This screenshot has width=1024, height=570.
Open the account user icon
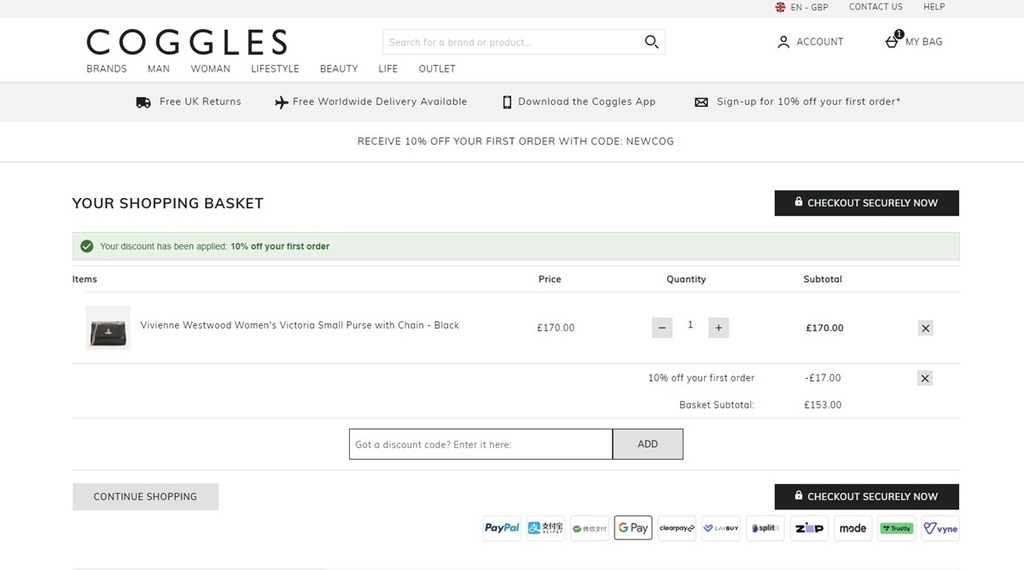(783, 42)
